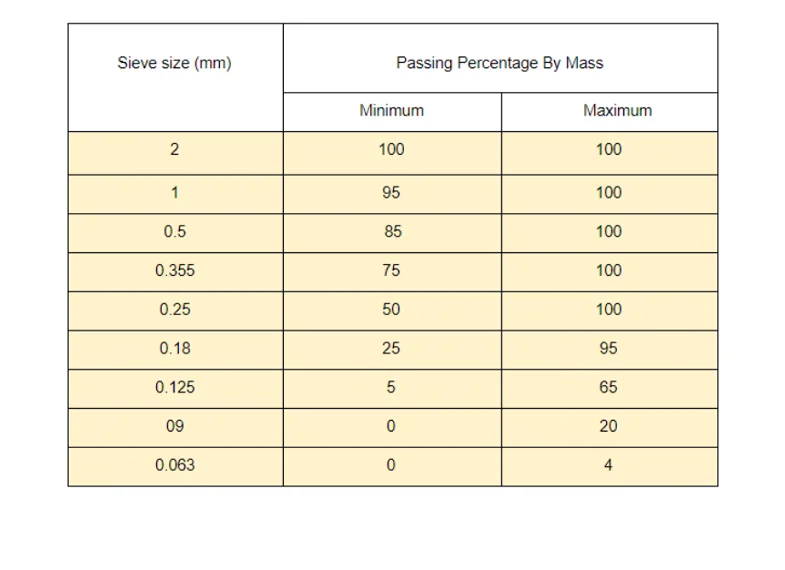Click the maximum value 20 cell

610,428
